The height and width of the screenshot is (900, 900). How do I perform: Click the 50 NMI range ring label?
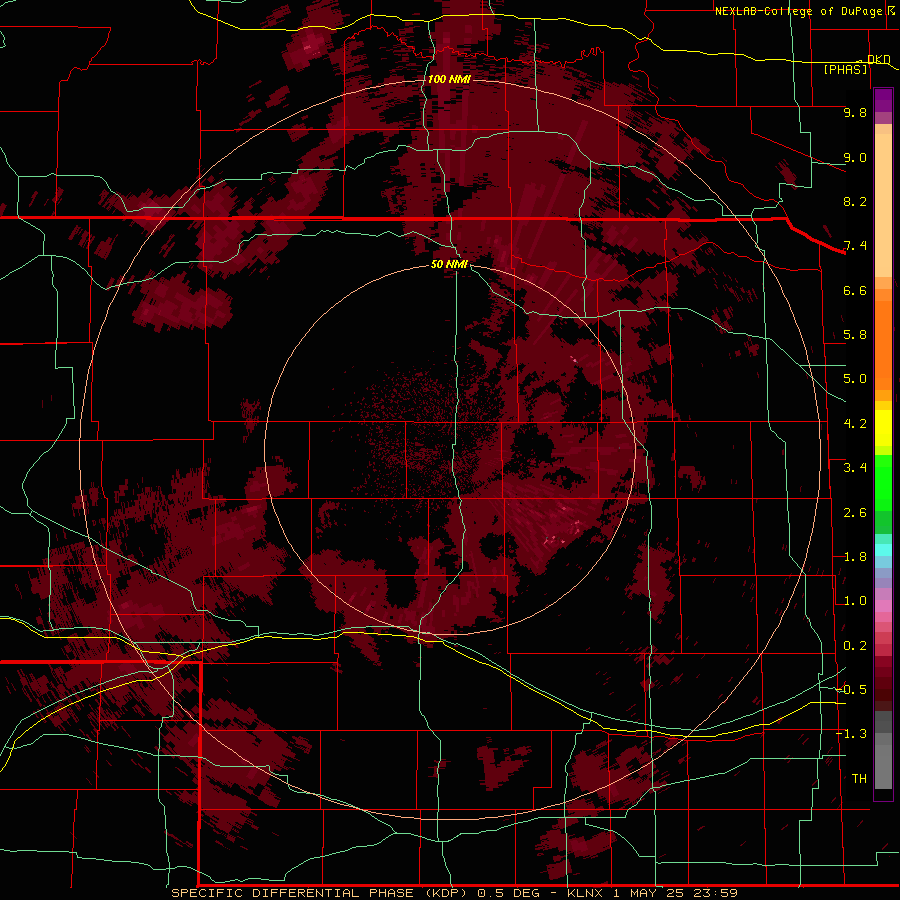click(x=449, y=264)
